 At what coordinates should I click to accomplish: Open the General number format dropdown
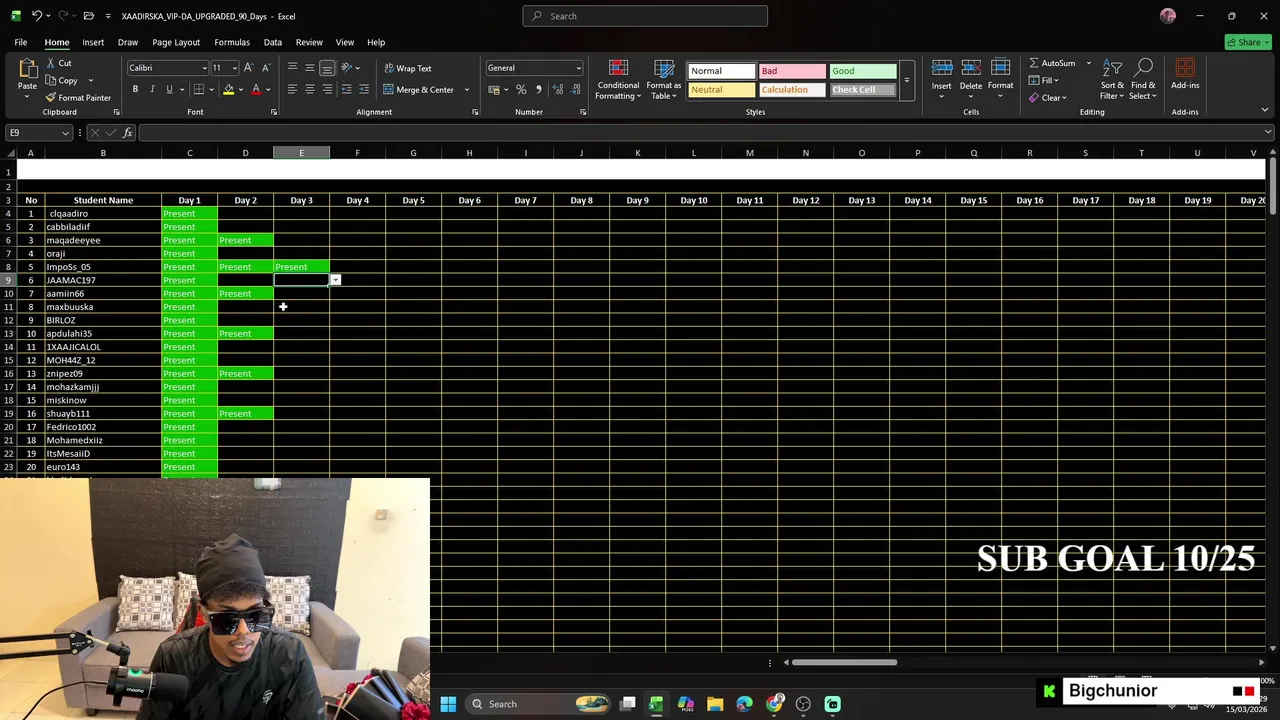coord(578,68)
